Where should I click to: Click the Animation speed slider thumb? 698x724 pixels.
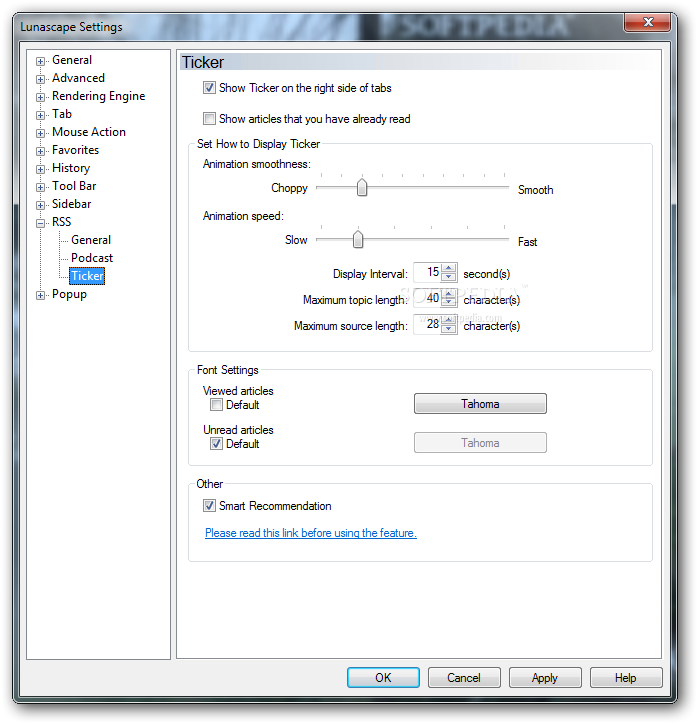click(358, 239)
